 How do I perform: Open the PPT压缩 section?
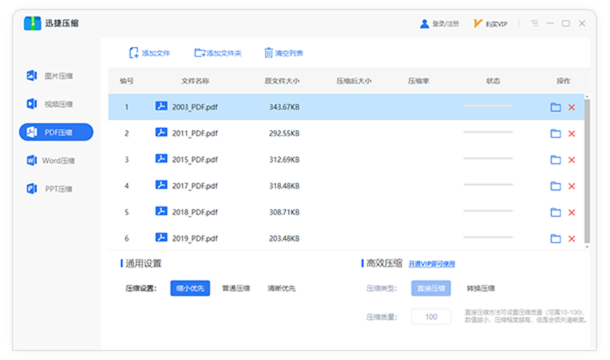(x=49, y=189)
